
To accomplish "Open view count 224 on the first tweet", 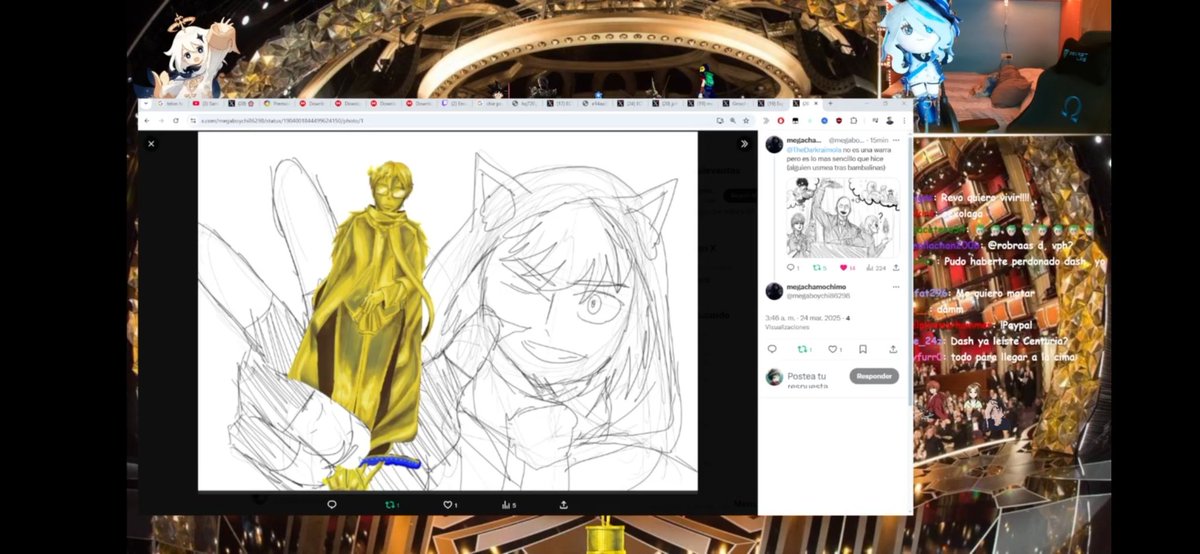I will click(x=875, y=267).
